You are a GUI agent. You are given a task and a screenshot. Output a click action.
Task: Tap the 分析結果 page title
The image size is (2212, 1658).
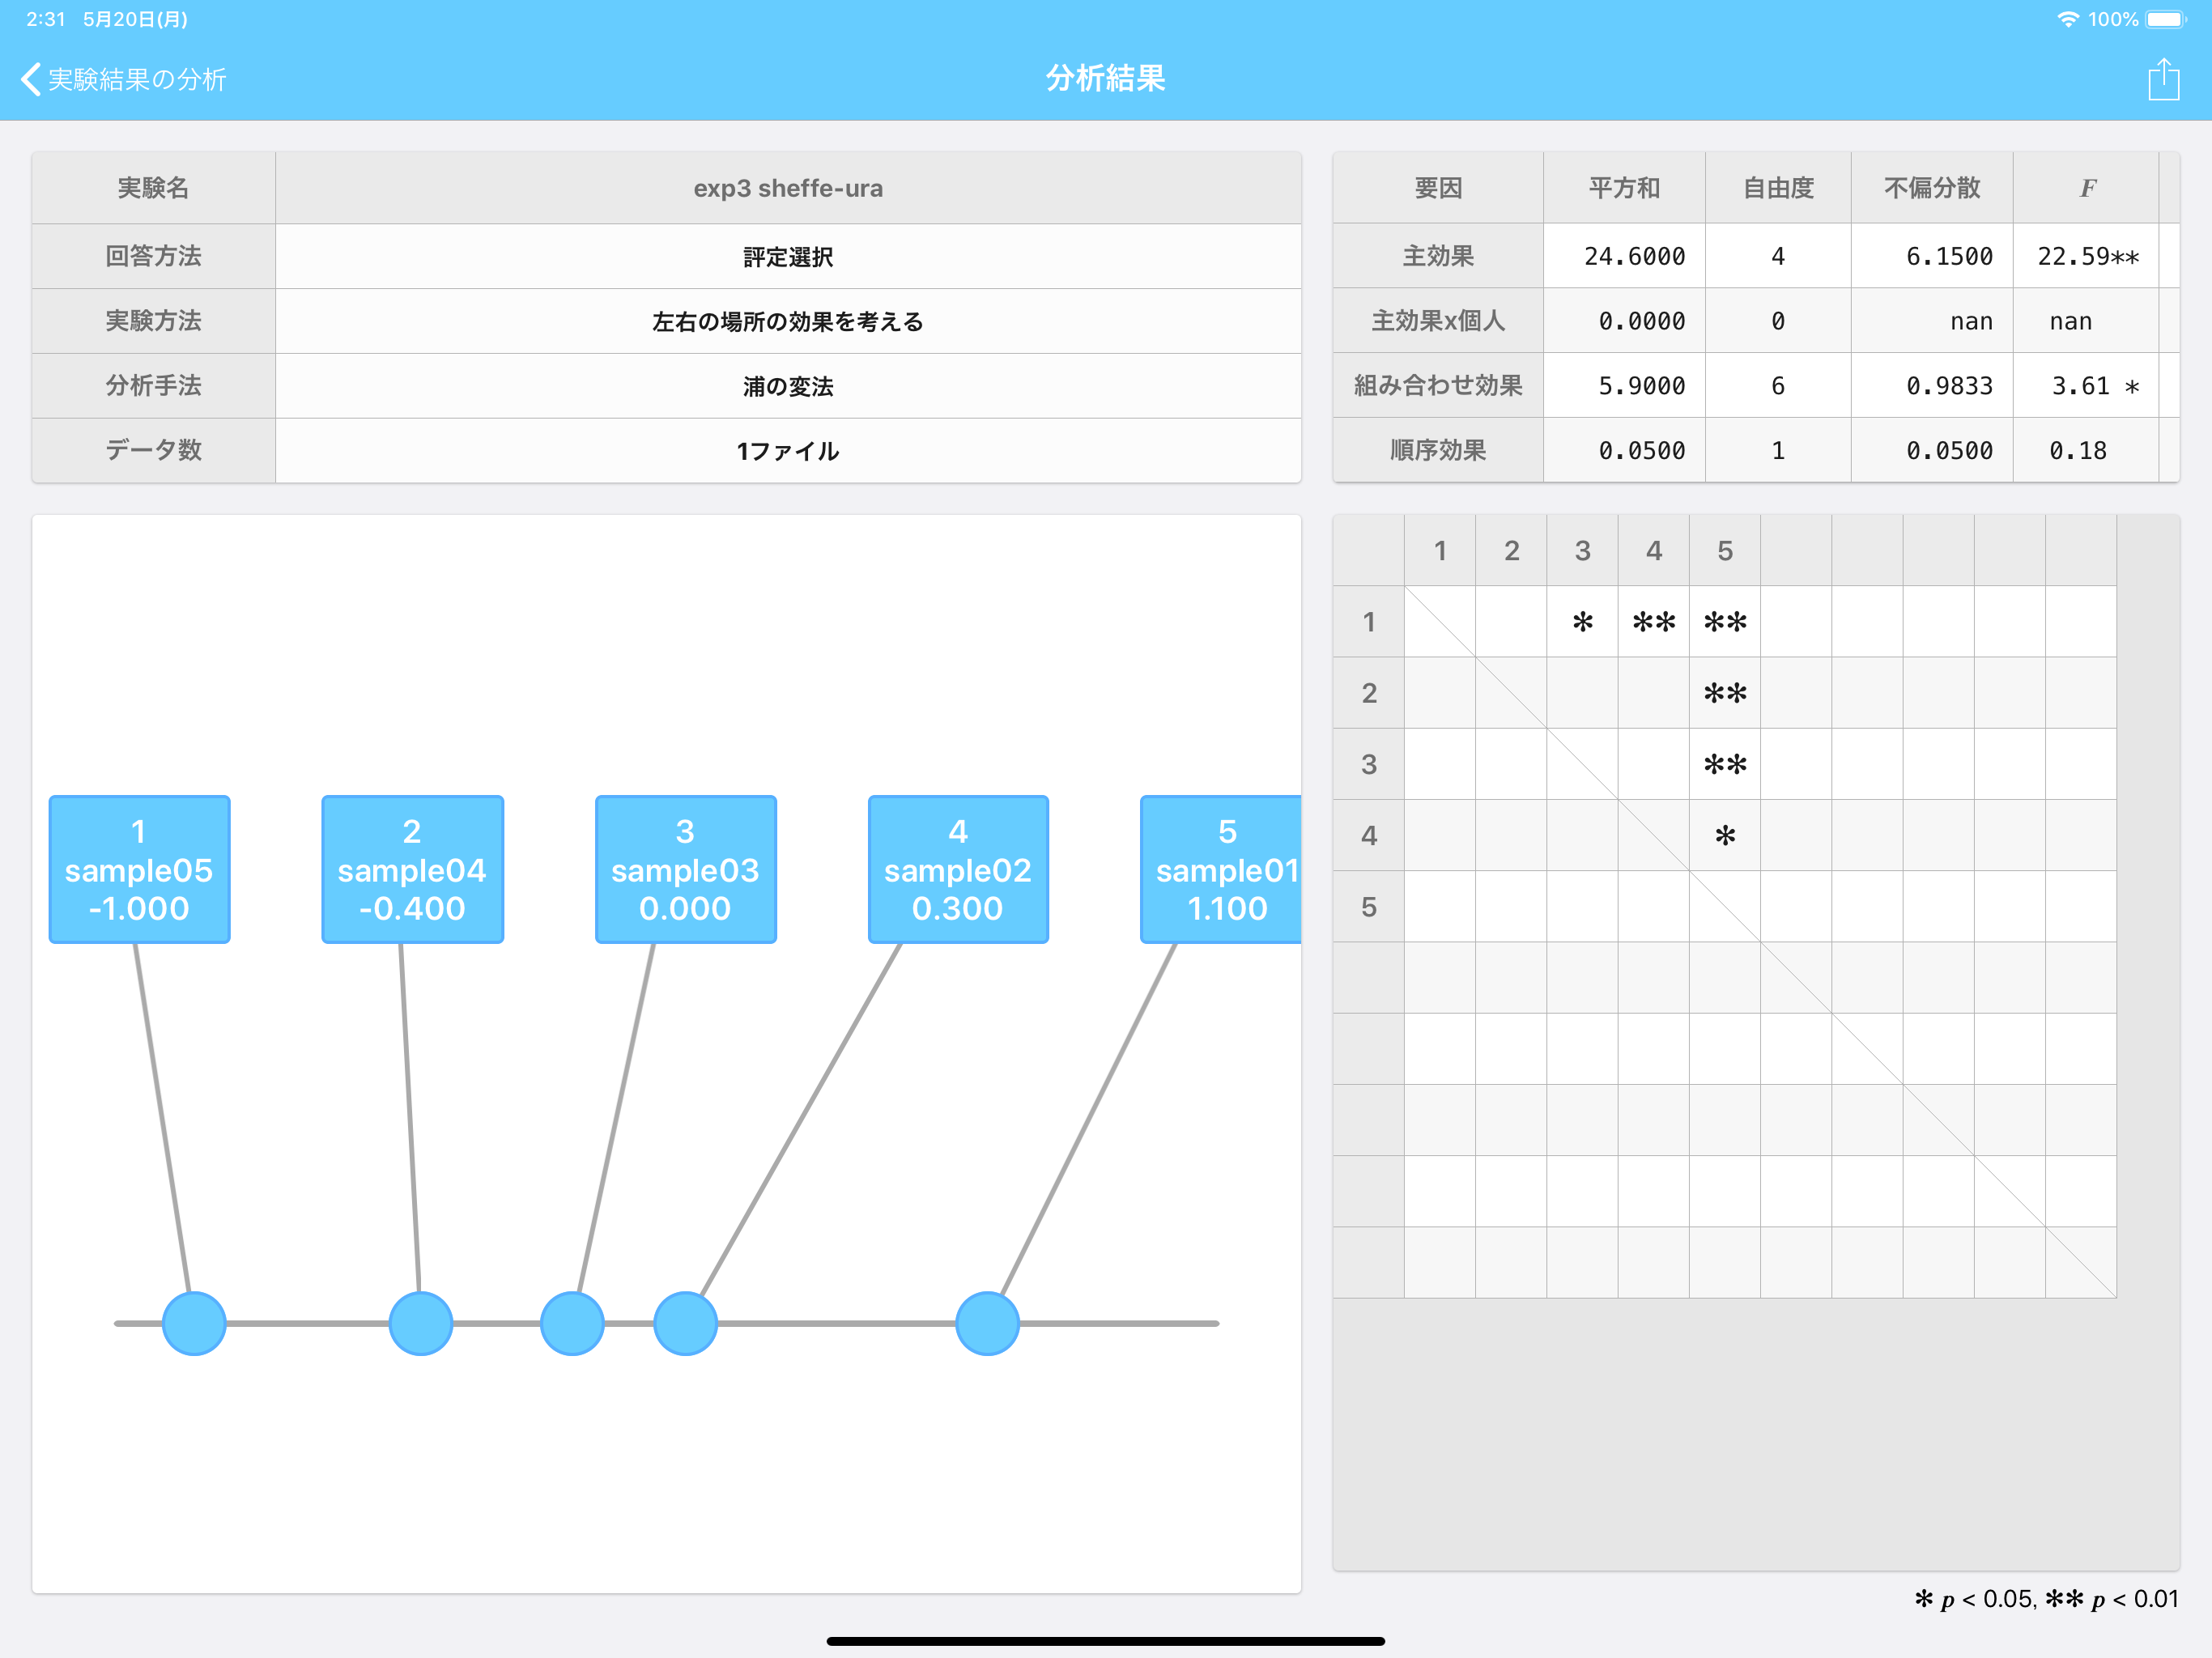point(1105,78)
